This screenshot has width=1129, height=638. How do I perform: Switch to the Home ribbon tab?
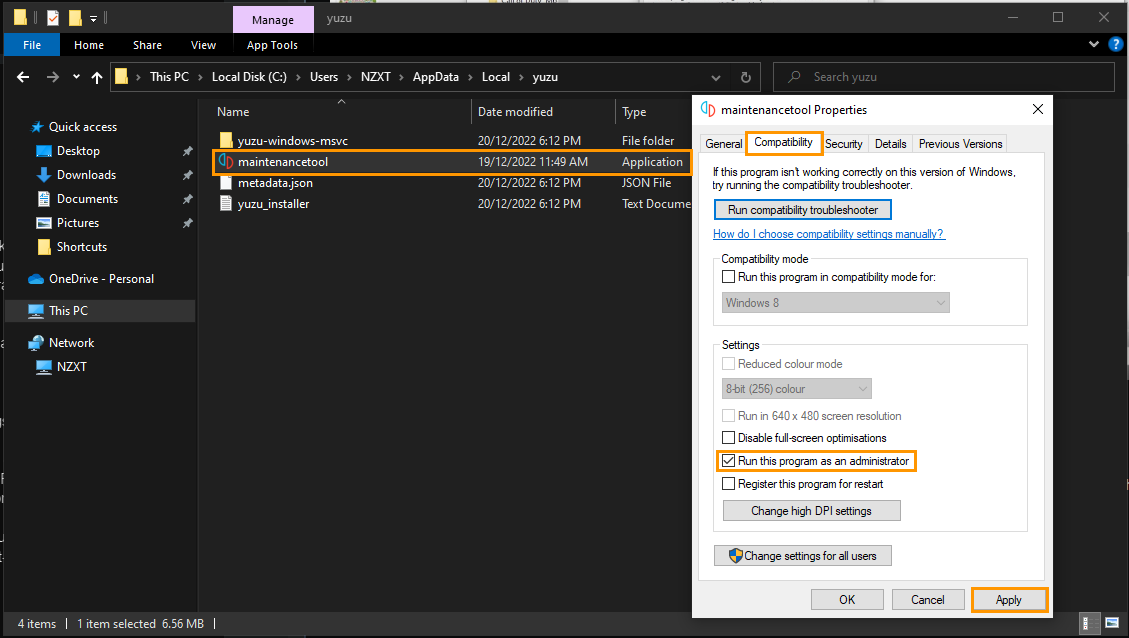[x=89, y=45]
